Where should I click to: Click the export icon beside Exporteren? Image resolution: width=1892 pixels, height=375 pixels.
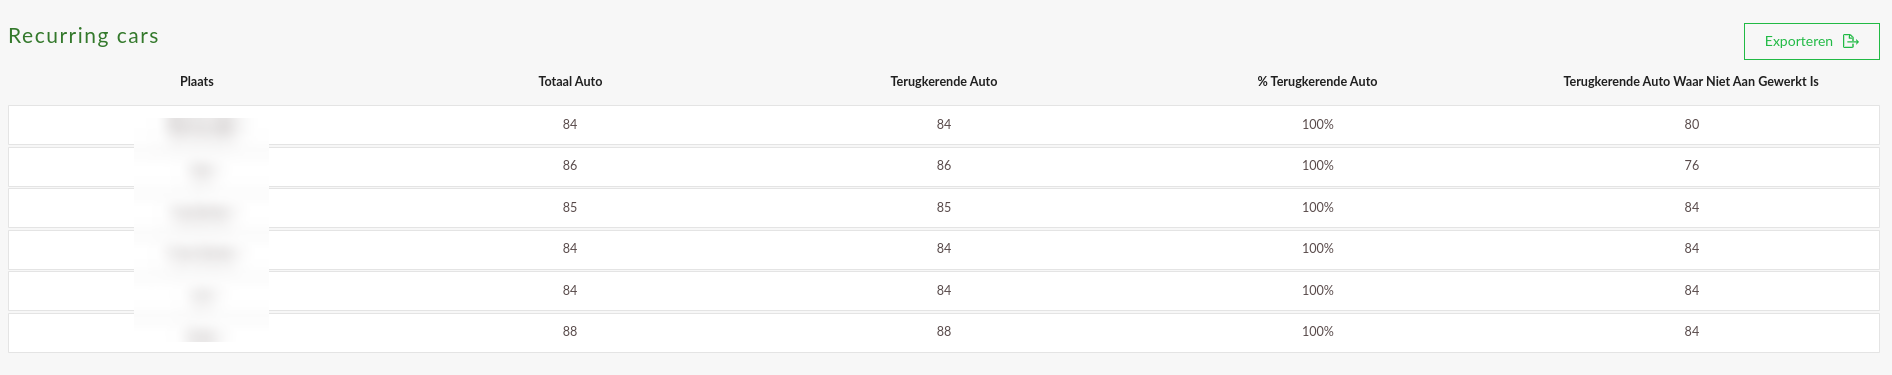pos(1851,41)
